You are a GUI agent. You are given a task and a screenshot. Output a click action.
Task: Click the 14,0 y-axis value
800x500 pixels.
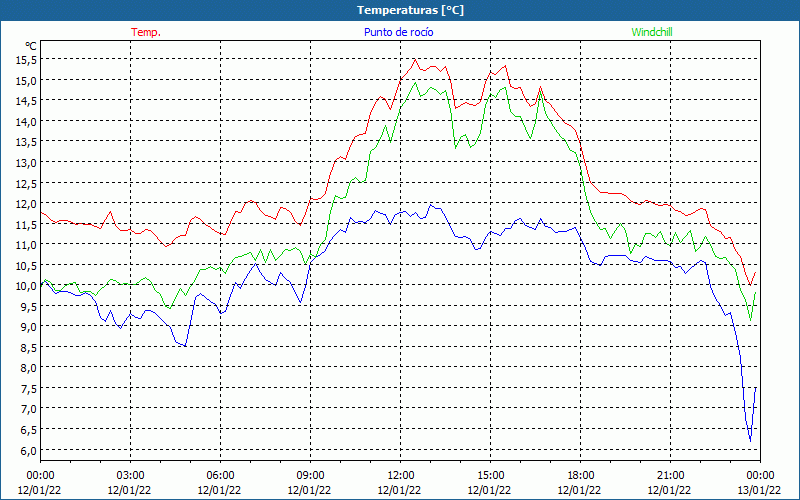tap(28, 121)
